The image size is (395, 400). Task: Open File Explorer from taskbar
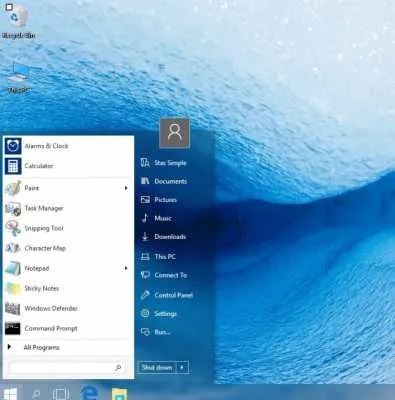pyautogui.click(x=119, y=394)
